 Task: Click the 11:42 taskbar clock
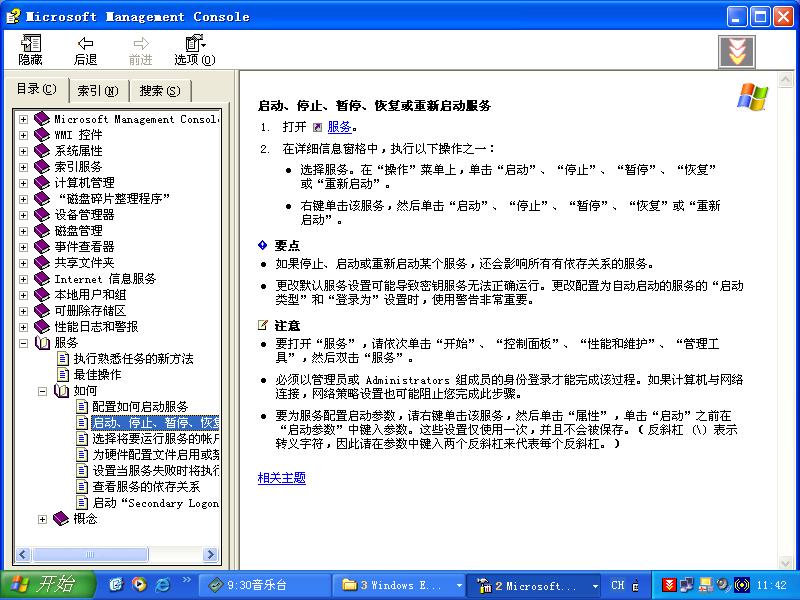click(x=771, y=585)
